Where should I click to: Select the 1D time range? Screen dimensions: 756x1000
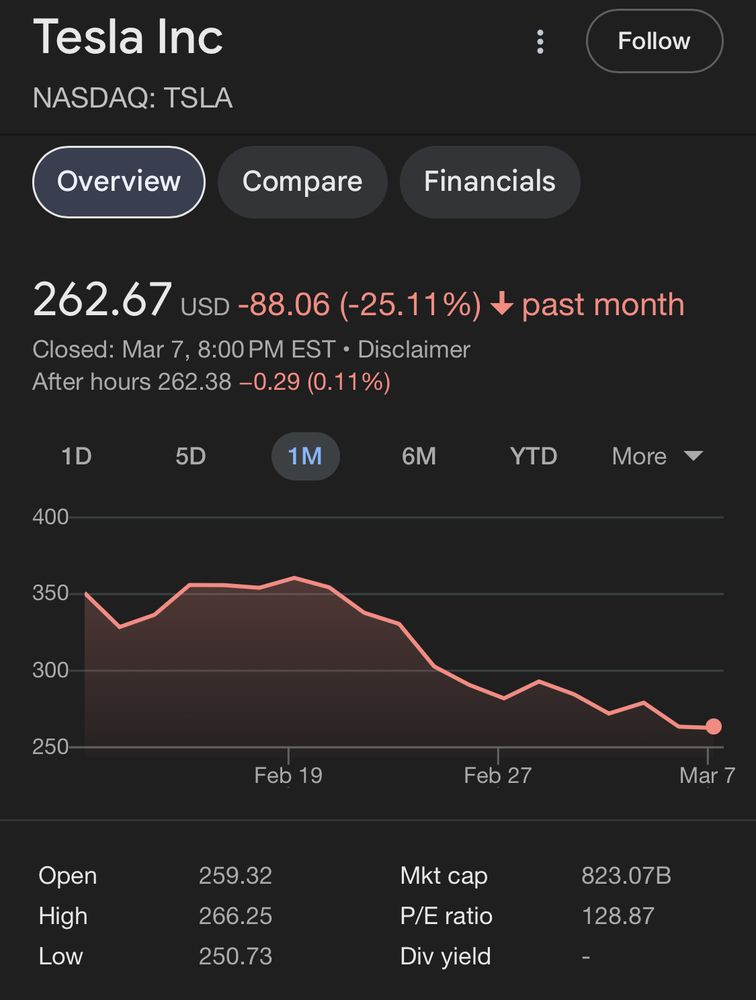pyautogui.click(x=77, y=457)
